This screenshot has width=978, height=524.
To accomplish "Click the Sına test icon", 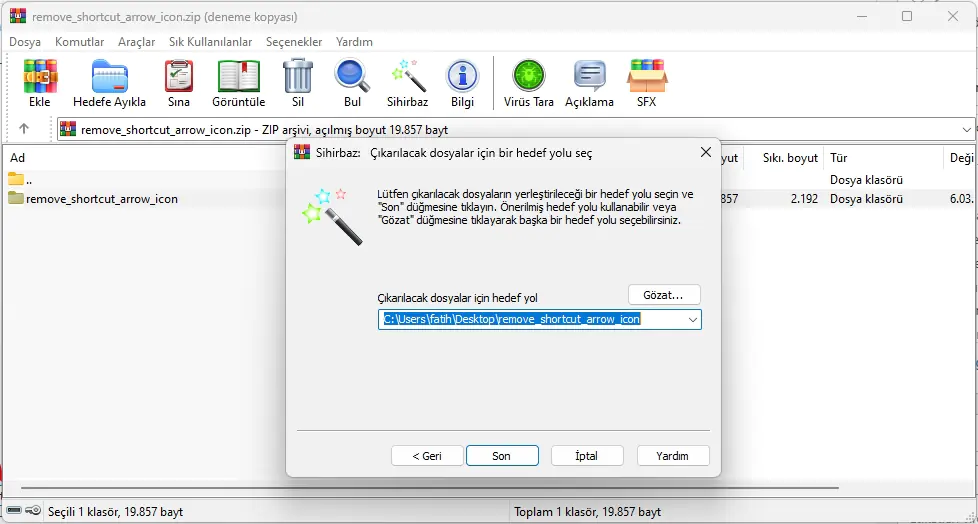I will [179, 76].
